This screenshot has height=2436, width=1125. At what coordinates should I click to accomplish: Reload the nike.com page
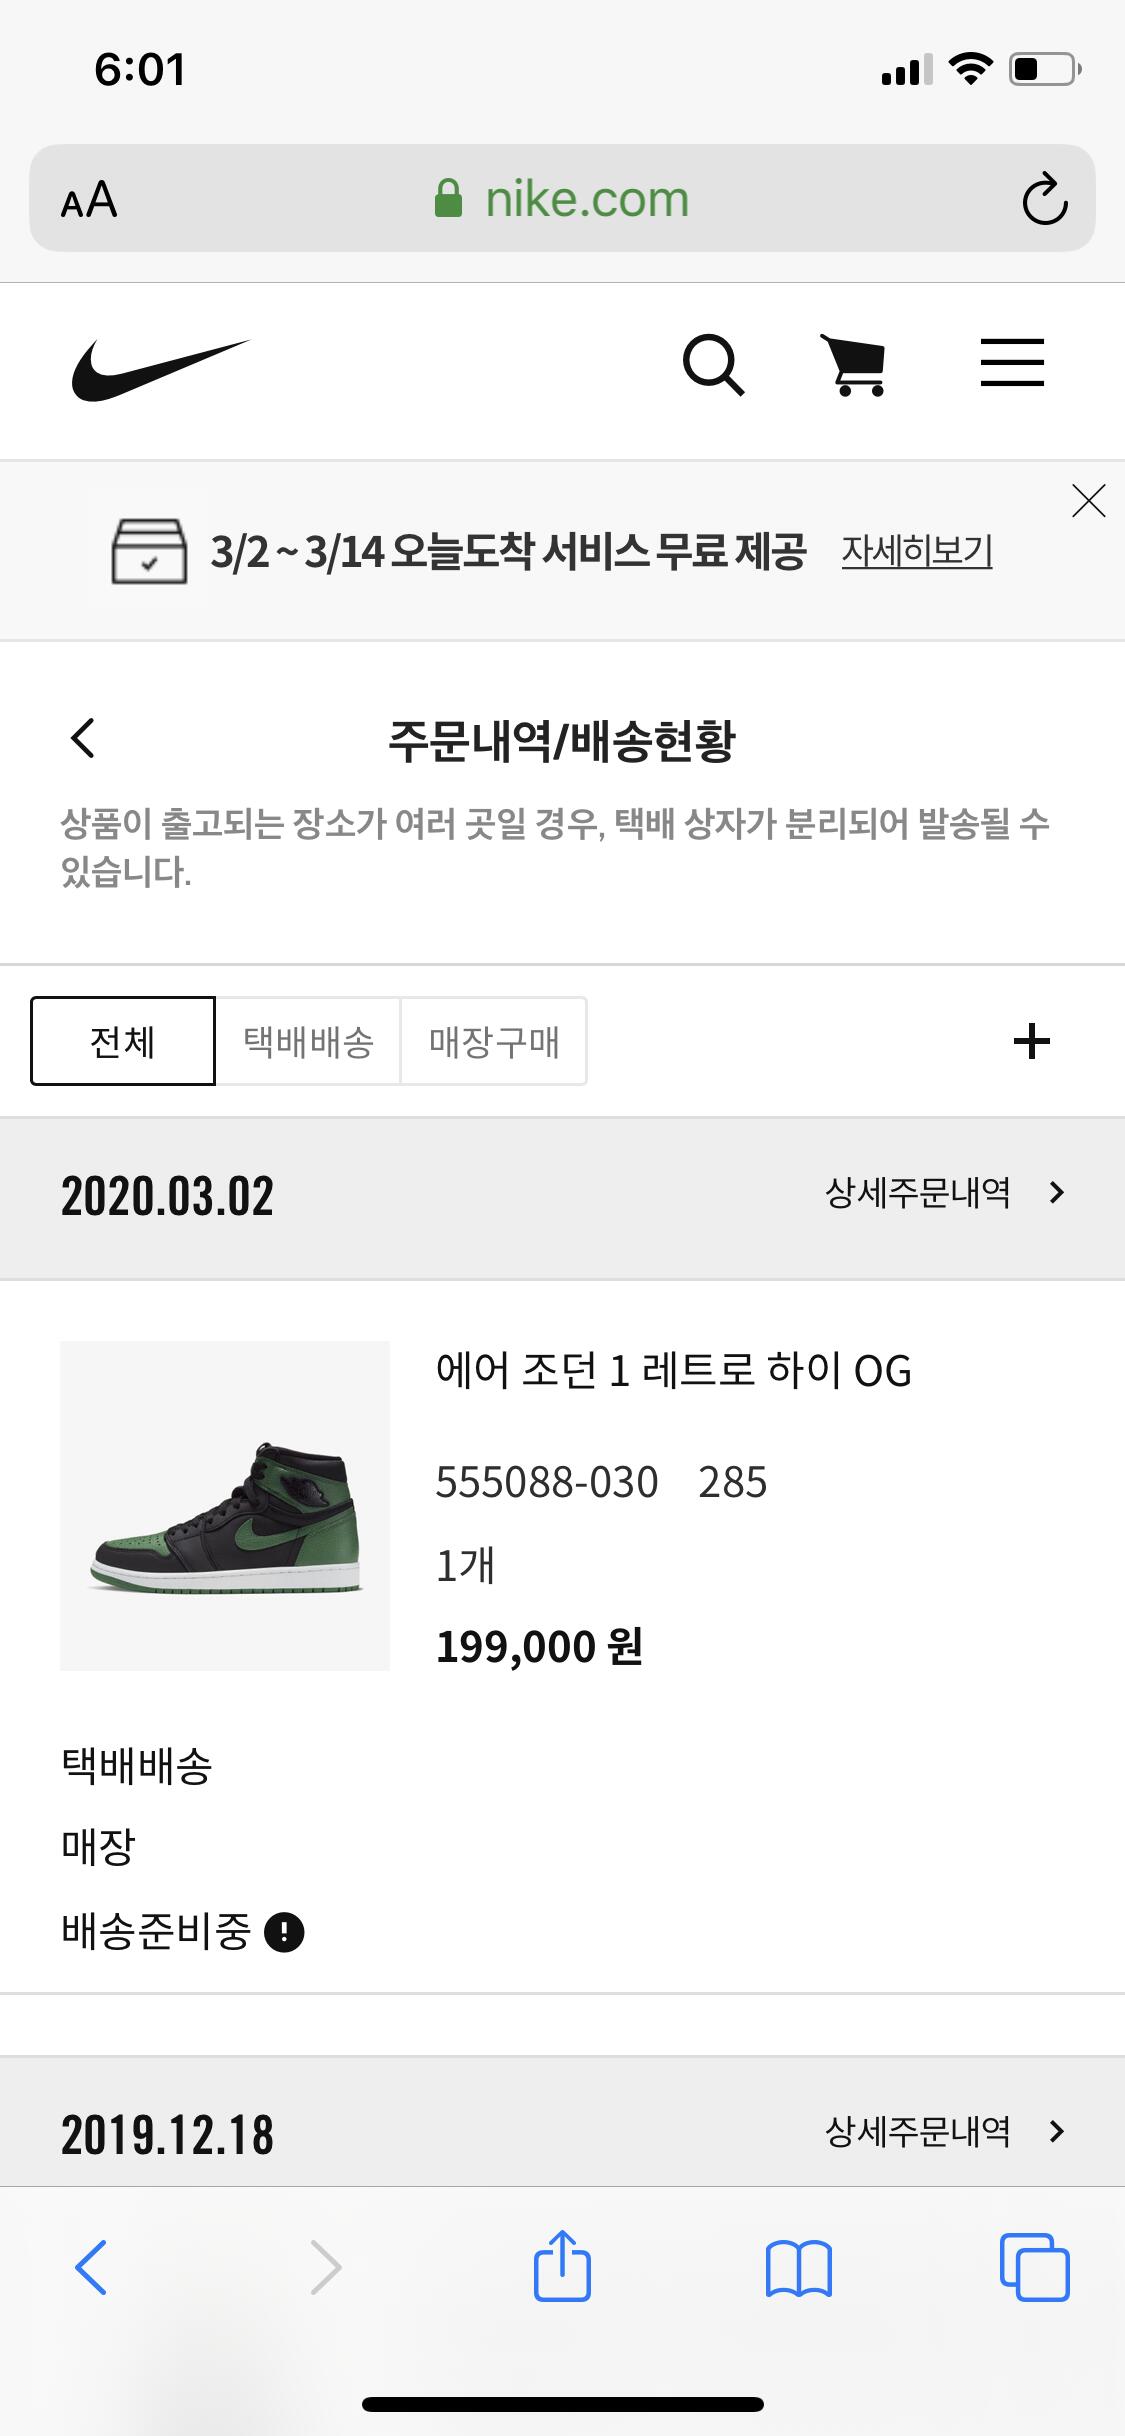tap(1044, 200)
